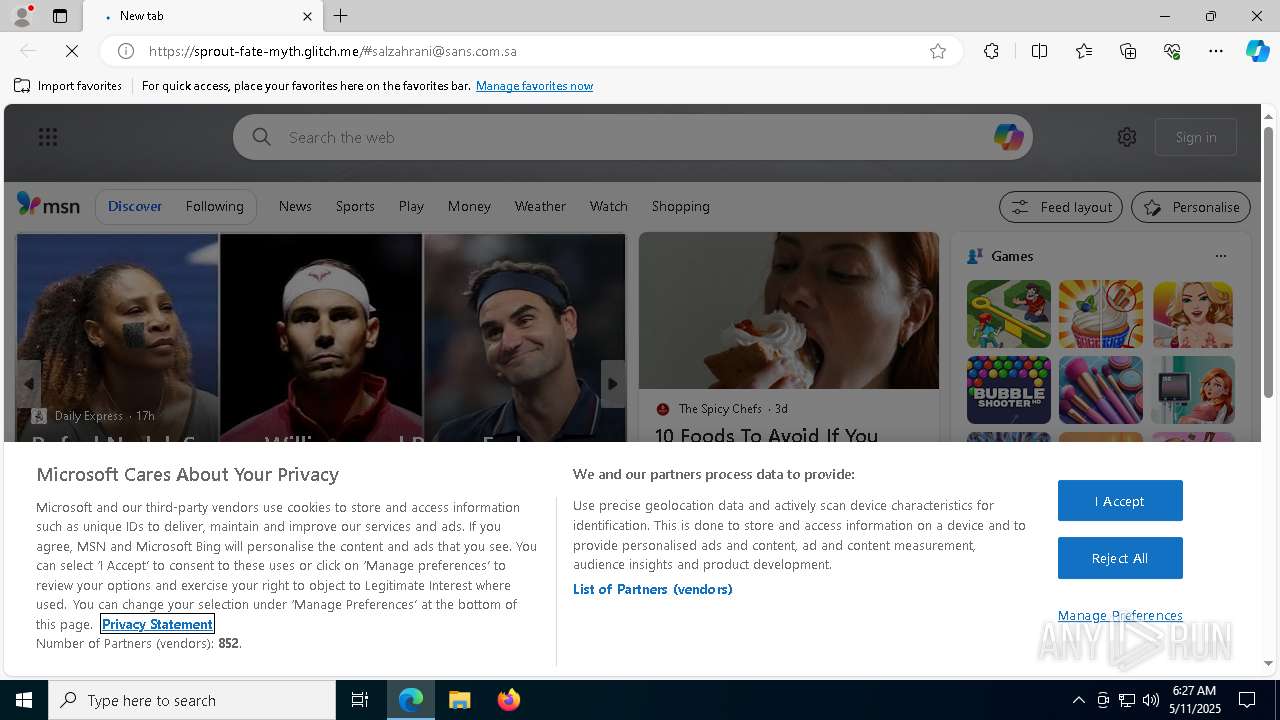Open the Extensions icon
1280x720 pixels.
991,51
